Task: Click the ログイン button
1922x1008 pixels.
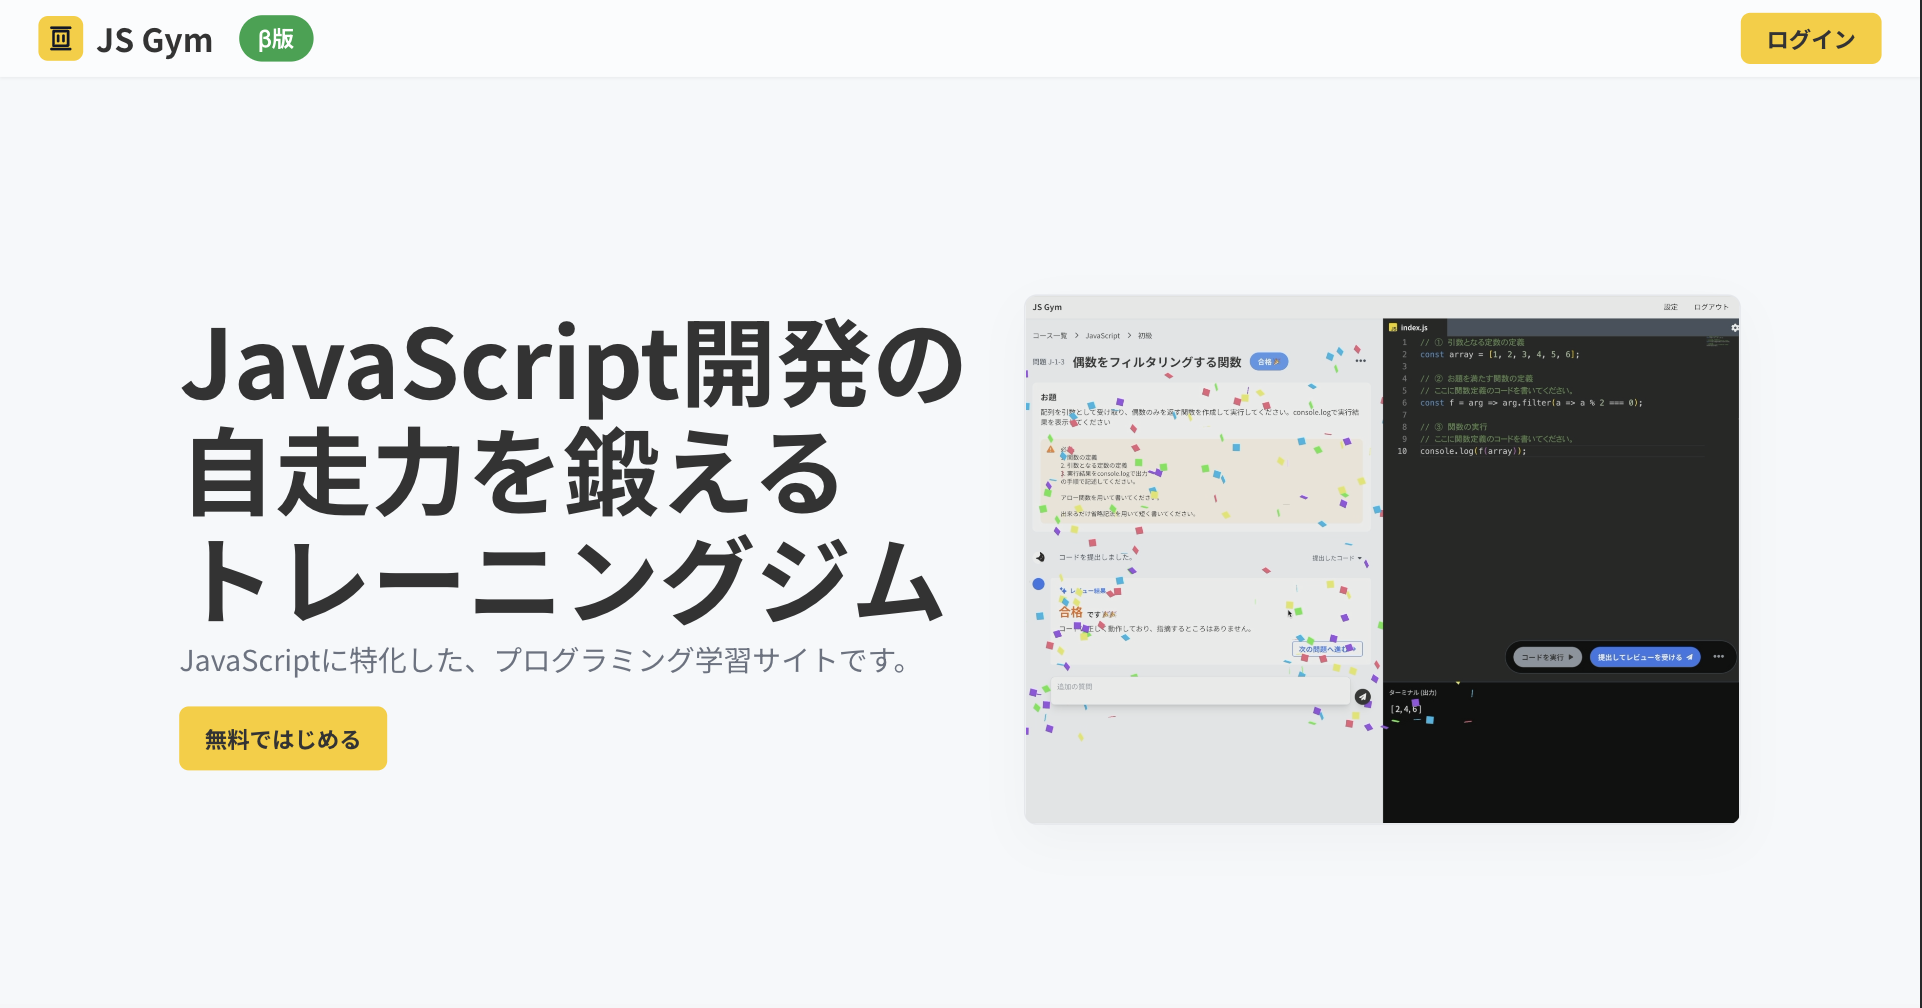Action: (1810, 39)
